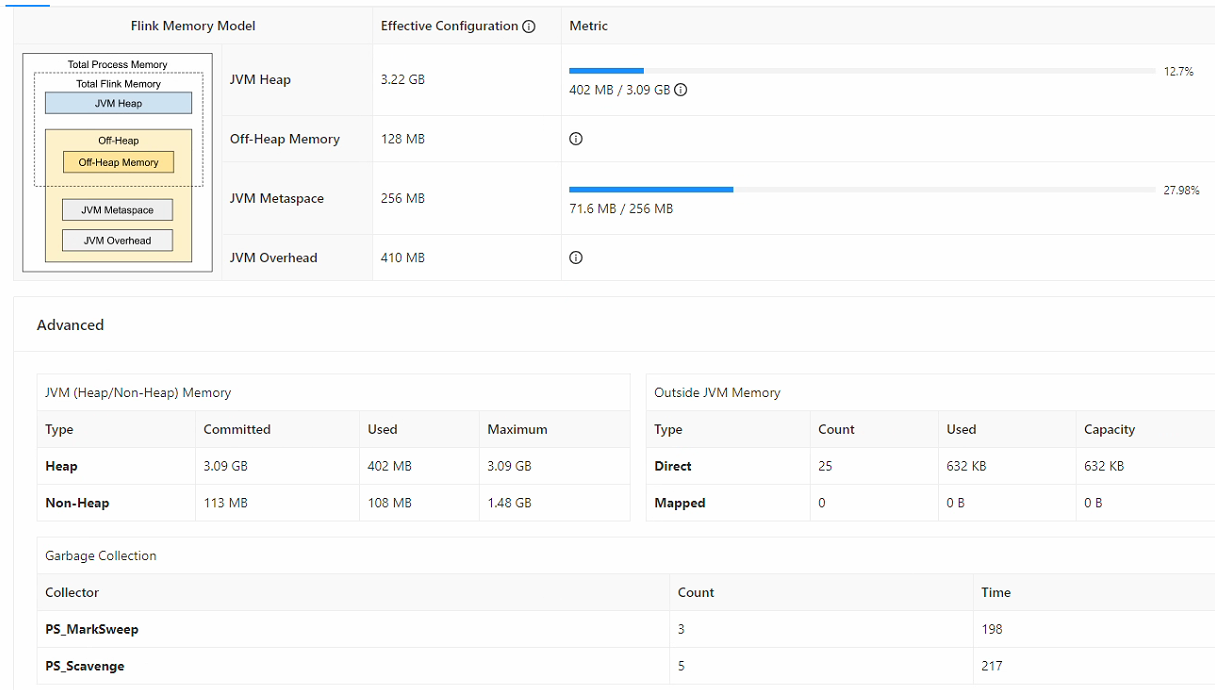Click info icon after 402 MB / 3.09 GB
Image resolution: width=1215 pixels, height=690 pixels.
(x=681, y=90)
